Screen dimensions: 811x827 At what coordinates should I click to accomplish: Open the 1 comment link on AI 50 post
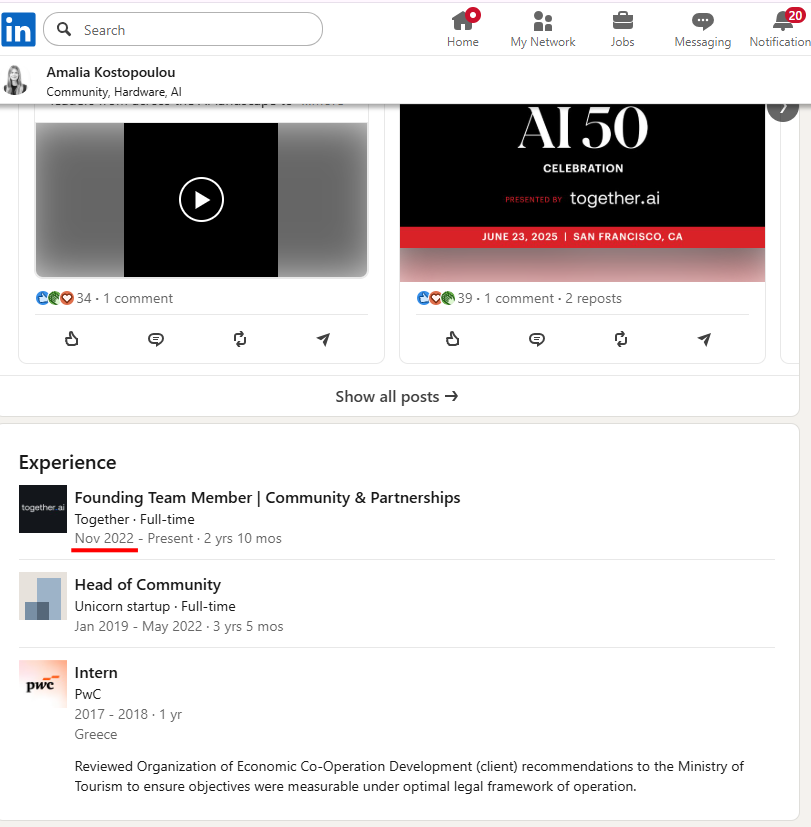click(519, 299)
